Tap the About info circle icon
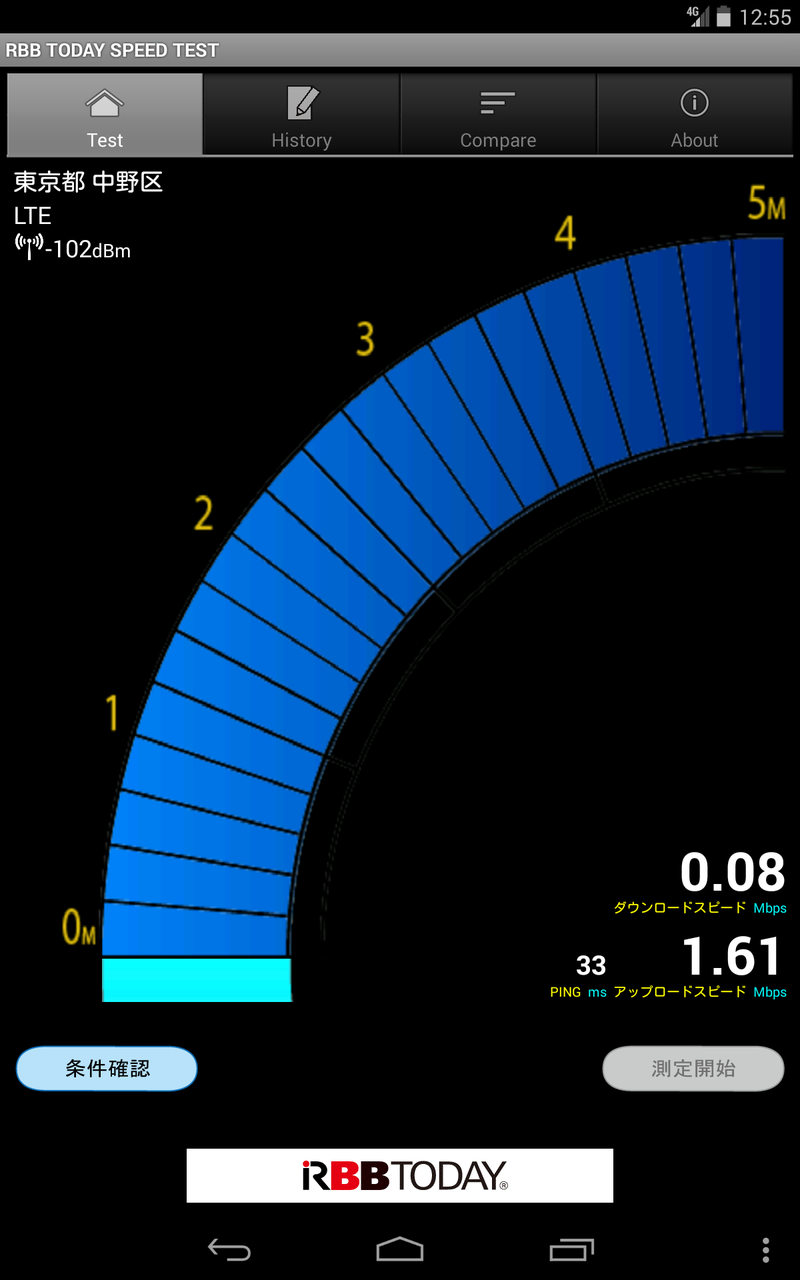 pos(694,102)
